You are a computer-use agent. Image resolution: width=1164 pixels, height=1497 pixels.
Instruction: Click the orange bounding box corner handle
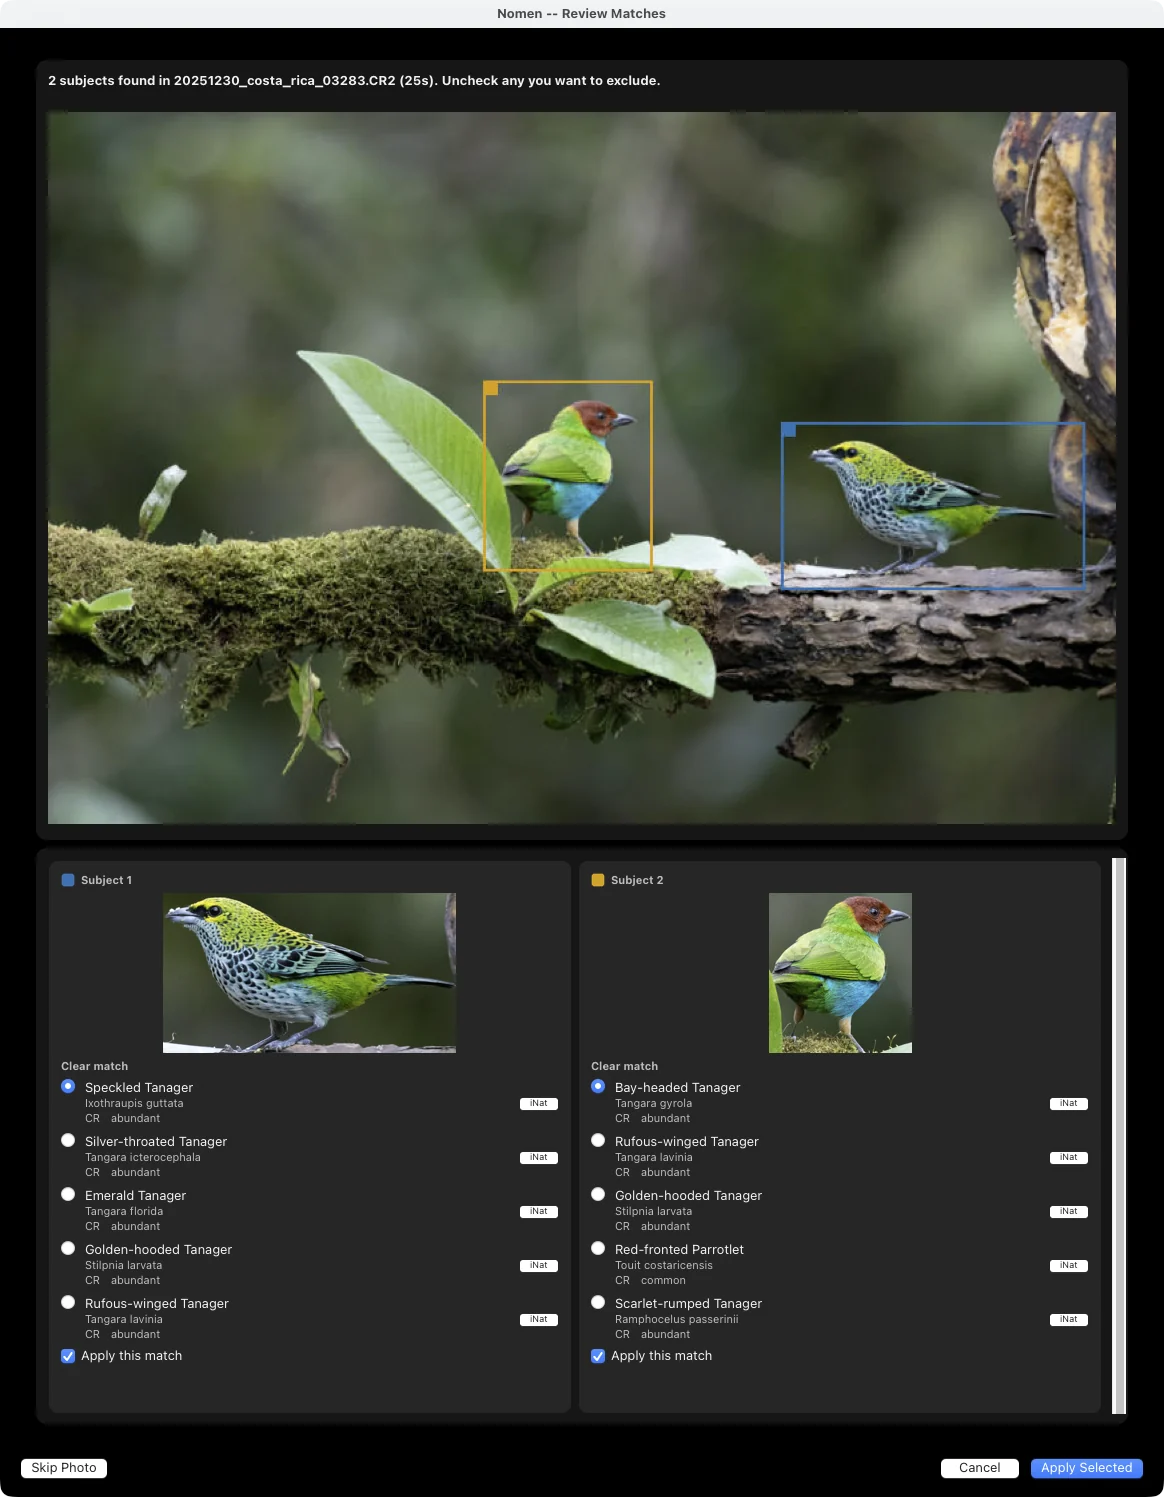coord(491,388)
